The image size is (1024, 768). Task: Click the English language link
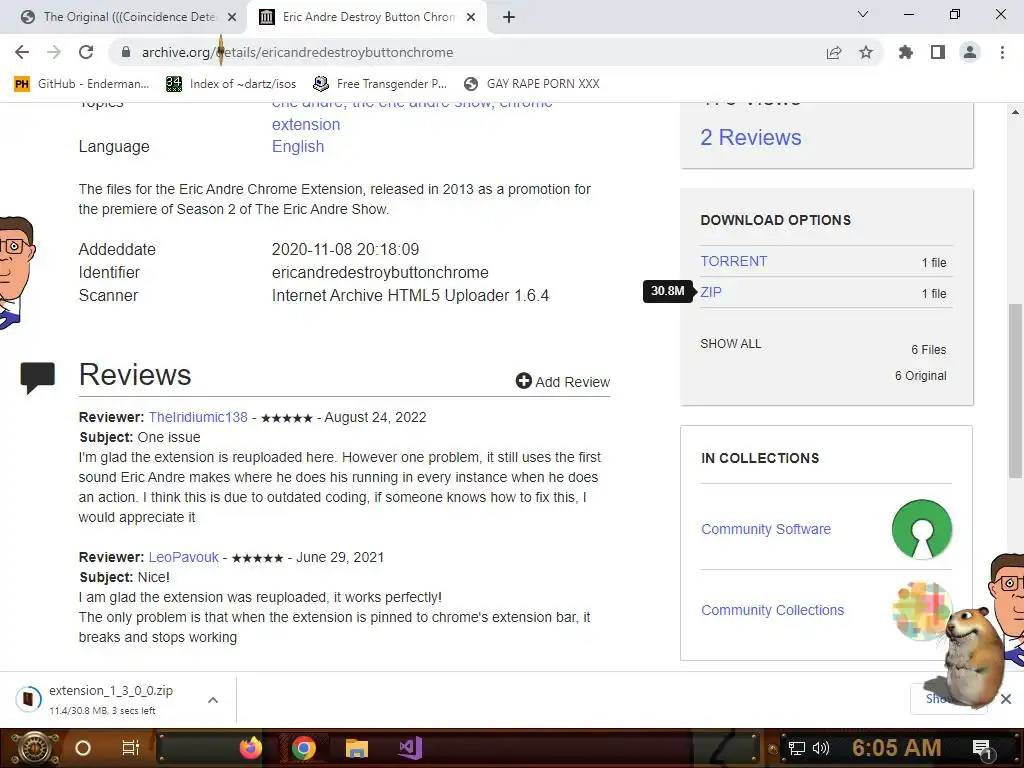298,146
